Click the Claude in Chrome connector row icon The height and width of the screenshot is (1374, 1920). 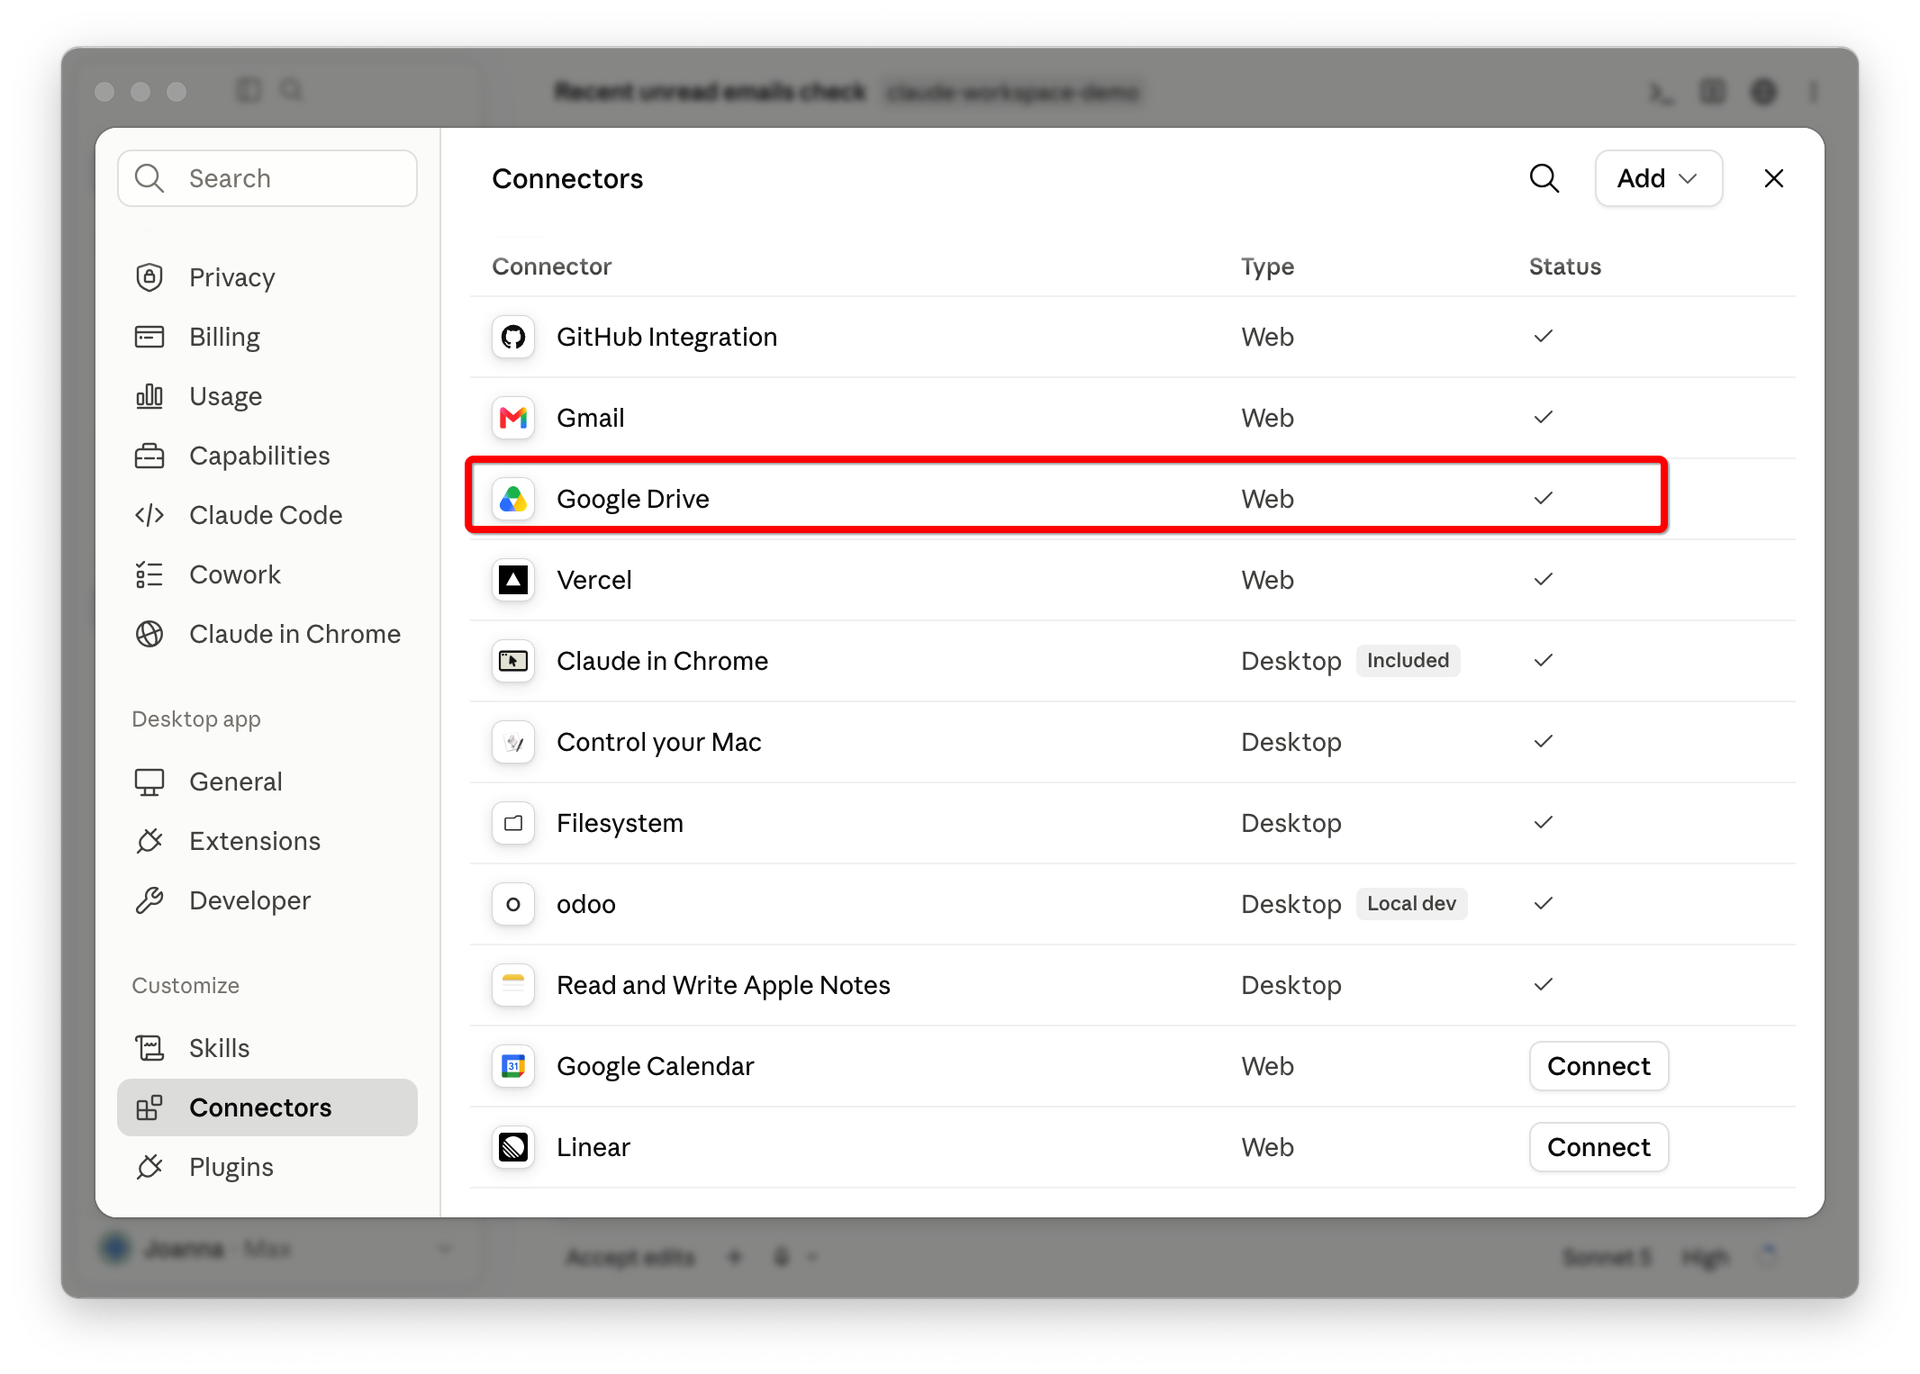click(x=513, y=661)
